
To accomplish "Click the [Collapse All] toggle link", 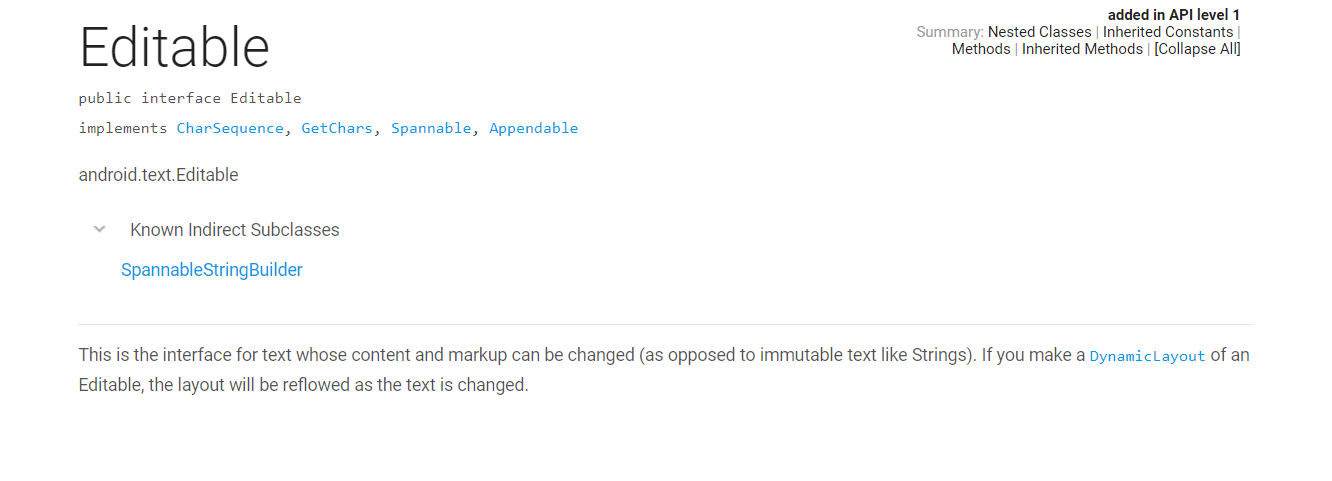I will pyautogui.click(x=1197, y=49).
